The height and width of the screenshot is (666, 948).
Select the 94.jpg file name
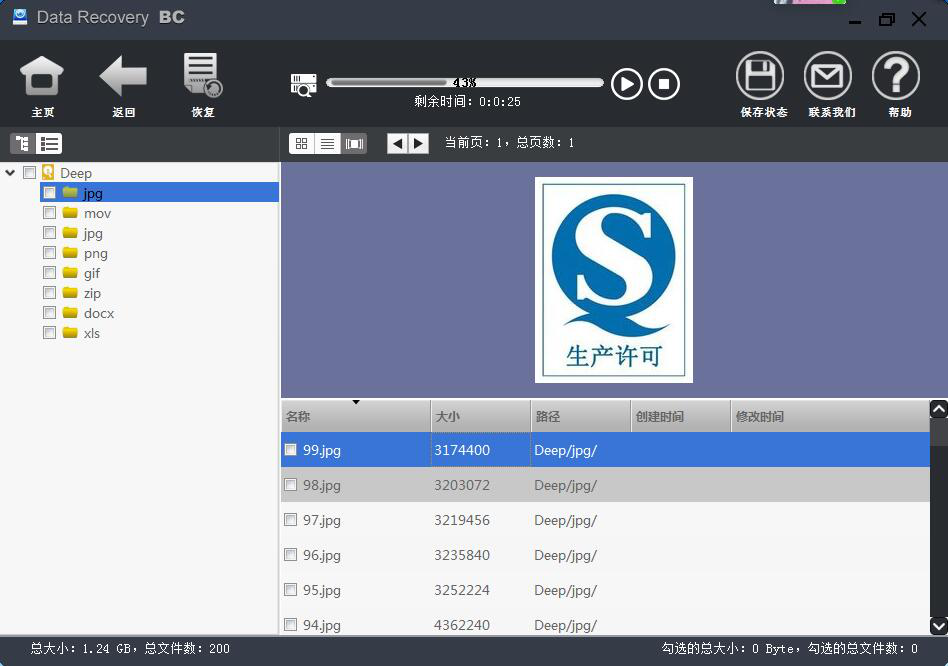[x=322, y=626]
